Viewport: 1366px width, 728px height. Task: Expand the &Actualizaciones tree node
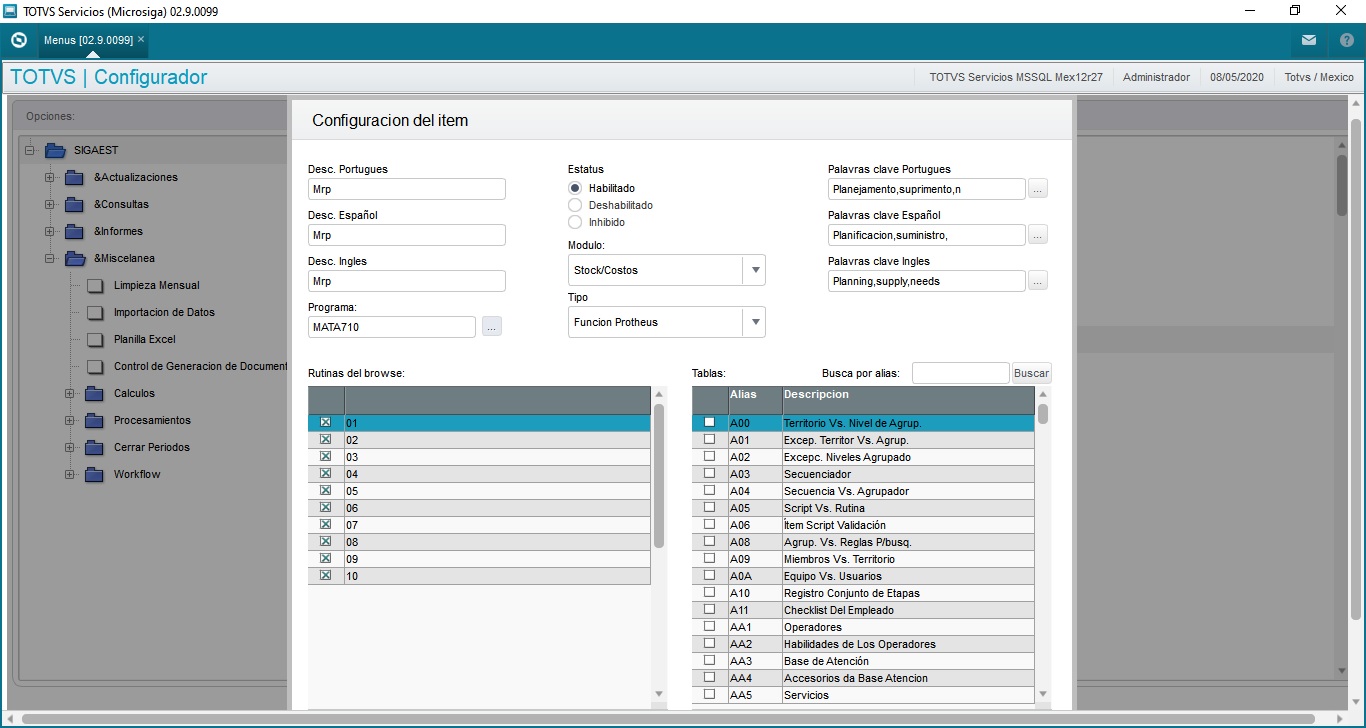point(50,177)
